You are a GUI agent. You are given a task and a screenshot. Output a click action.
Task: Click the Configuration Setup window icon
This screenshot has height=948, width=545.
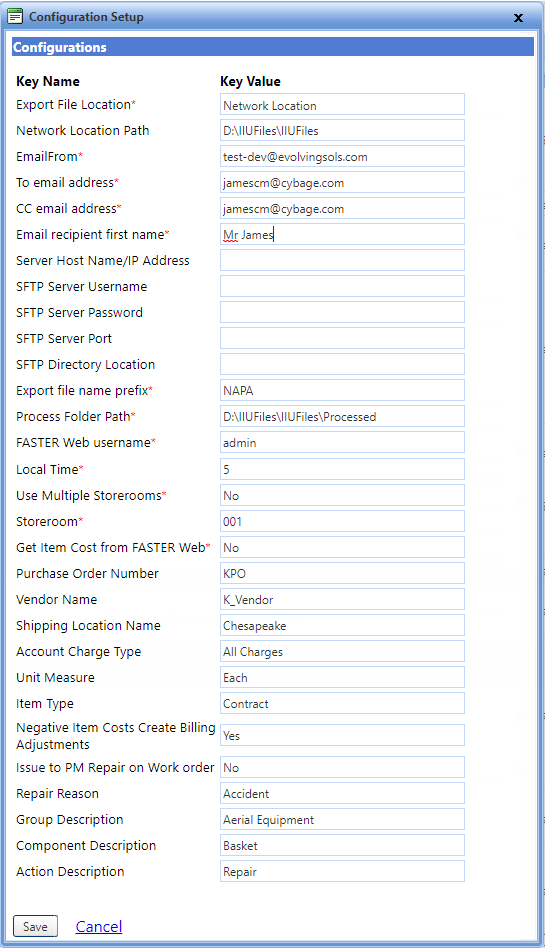(x=15, y=16)
